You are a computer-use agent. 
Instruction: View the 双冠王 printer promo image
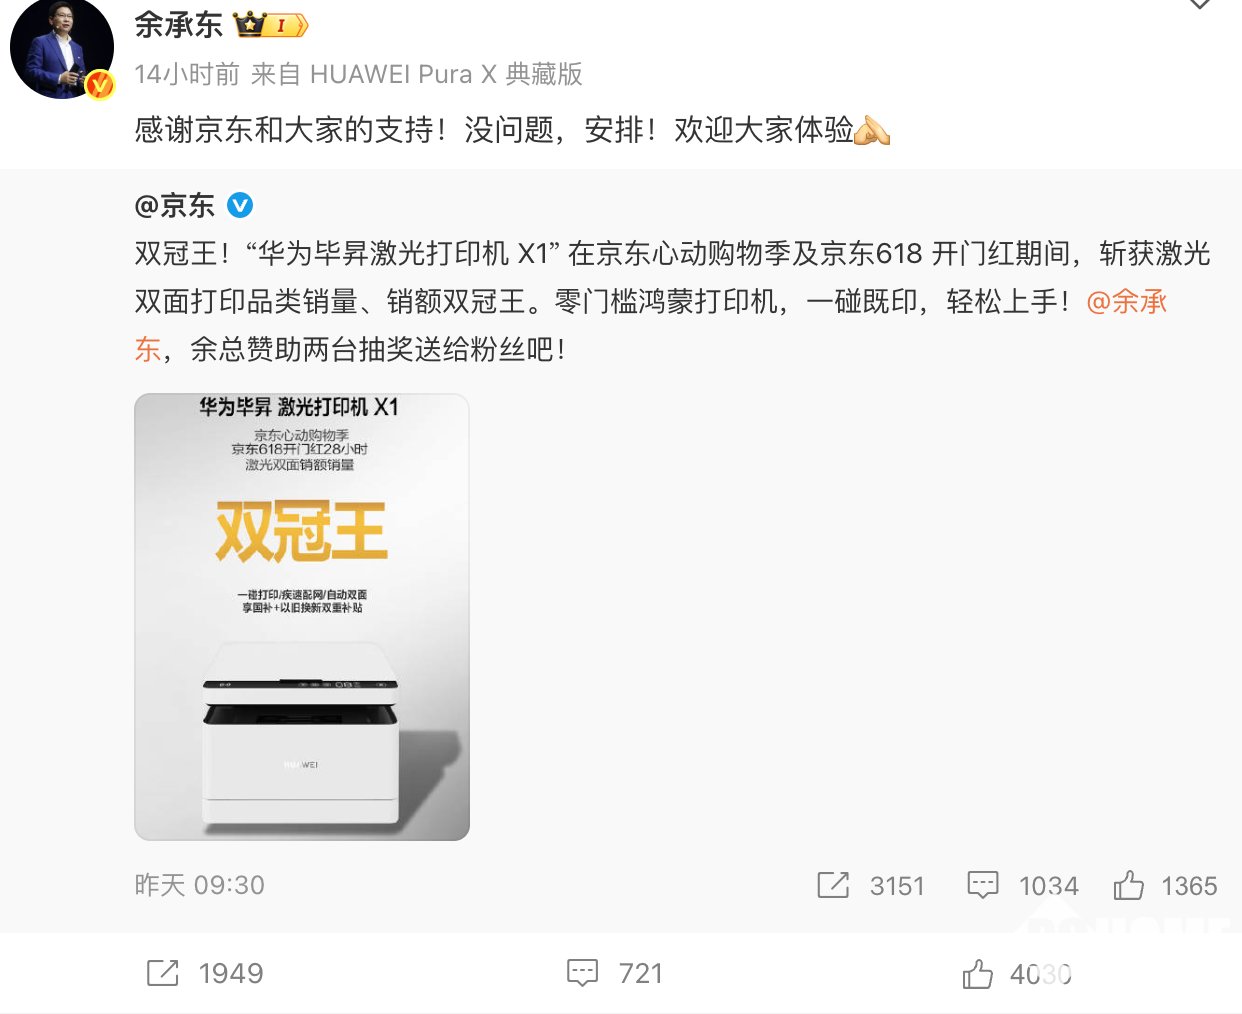302,617
